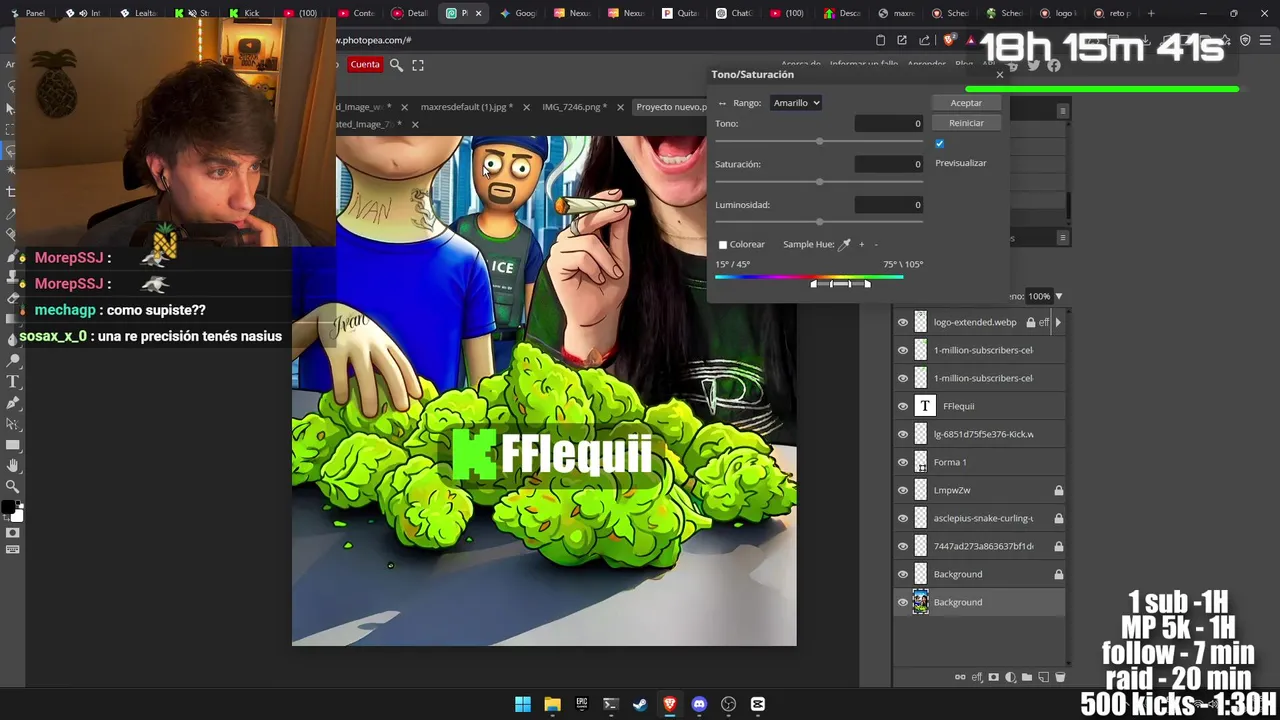
Task: Click the red Cuenta button
Action: [365, 65]
